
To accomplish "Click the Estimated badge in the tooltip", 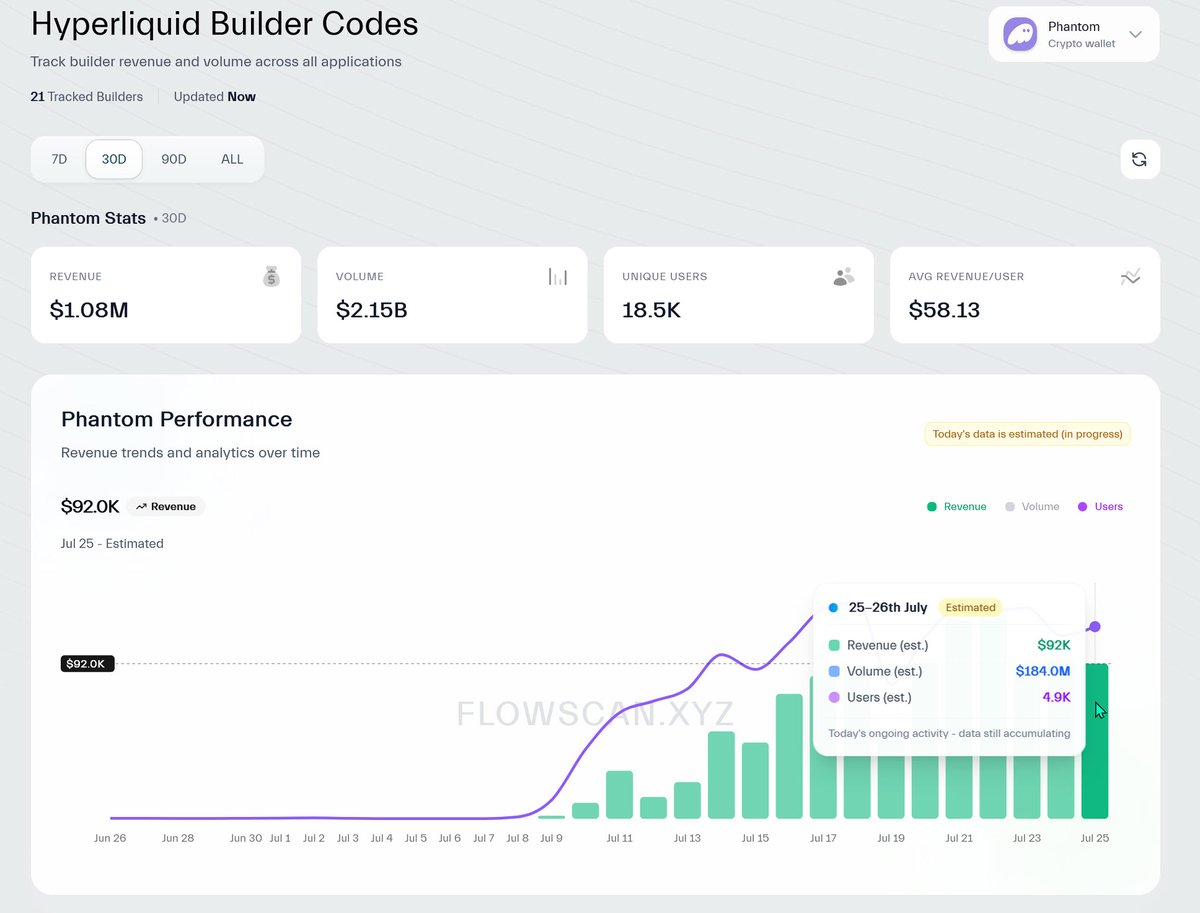I will [x=970, y=607].
